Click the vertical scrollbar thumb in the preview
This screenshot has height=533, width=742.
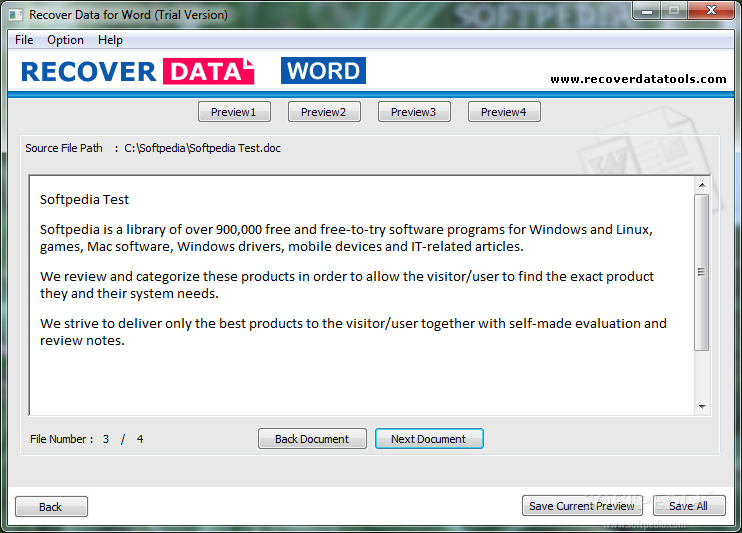click(x=702, y=272)
